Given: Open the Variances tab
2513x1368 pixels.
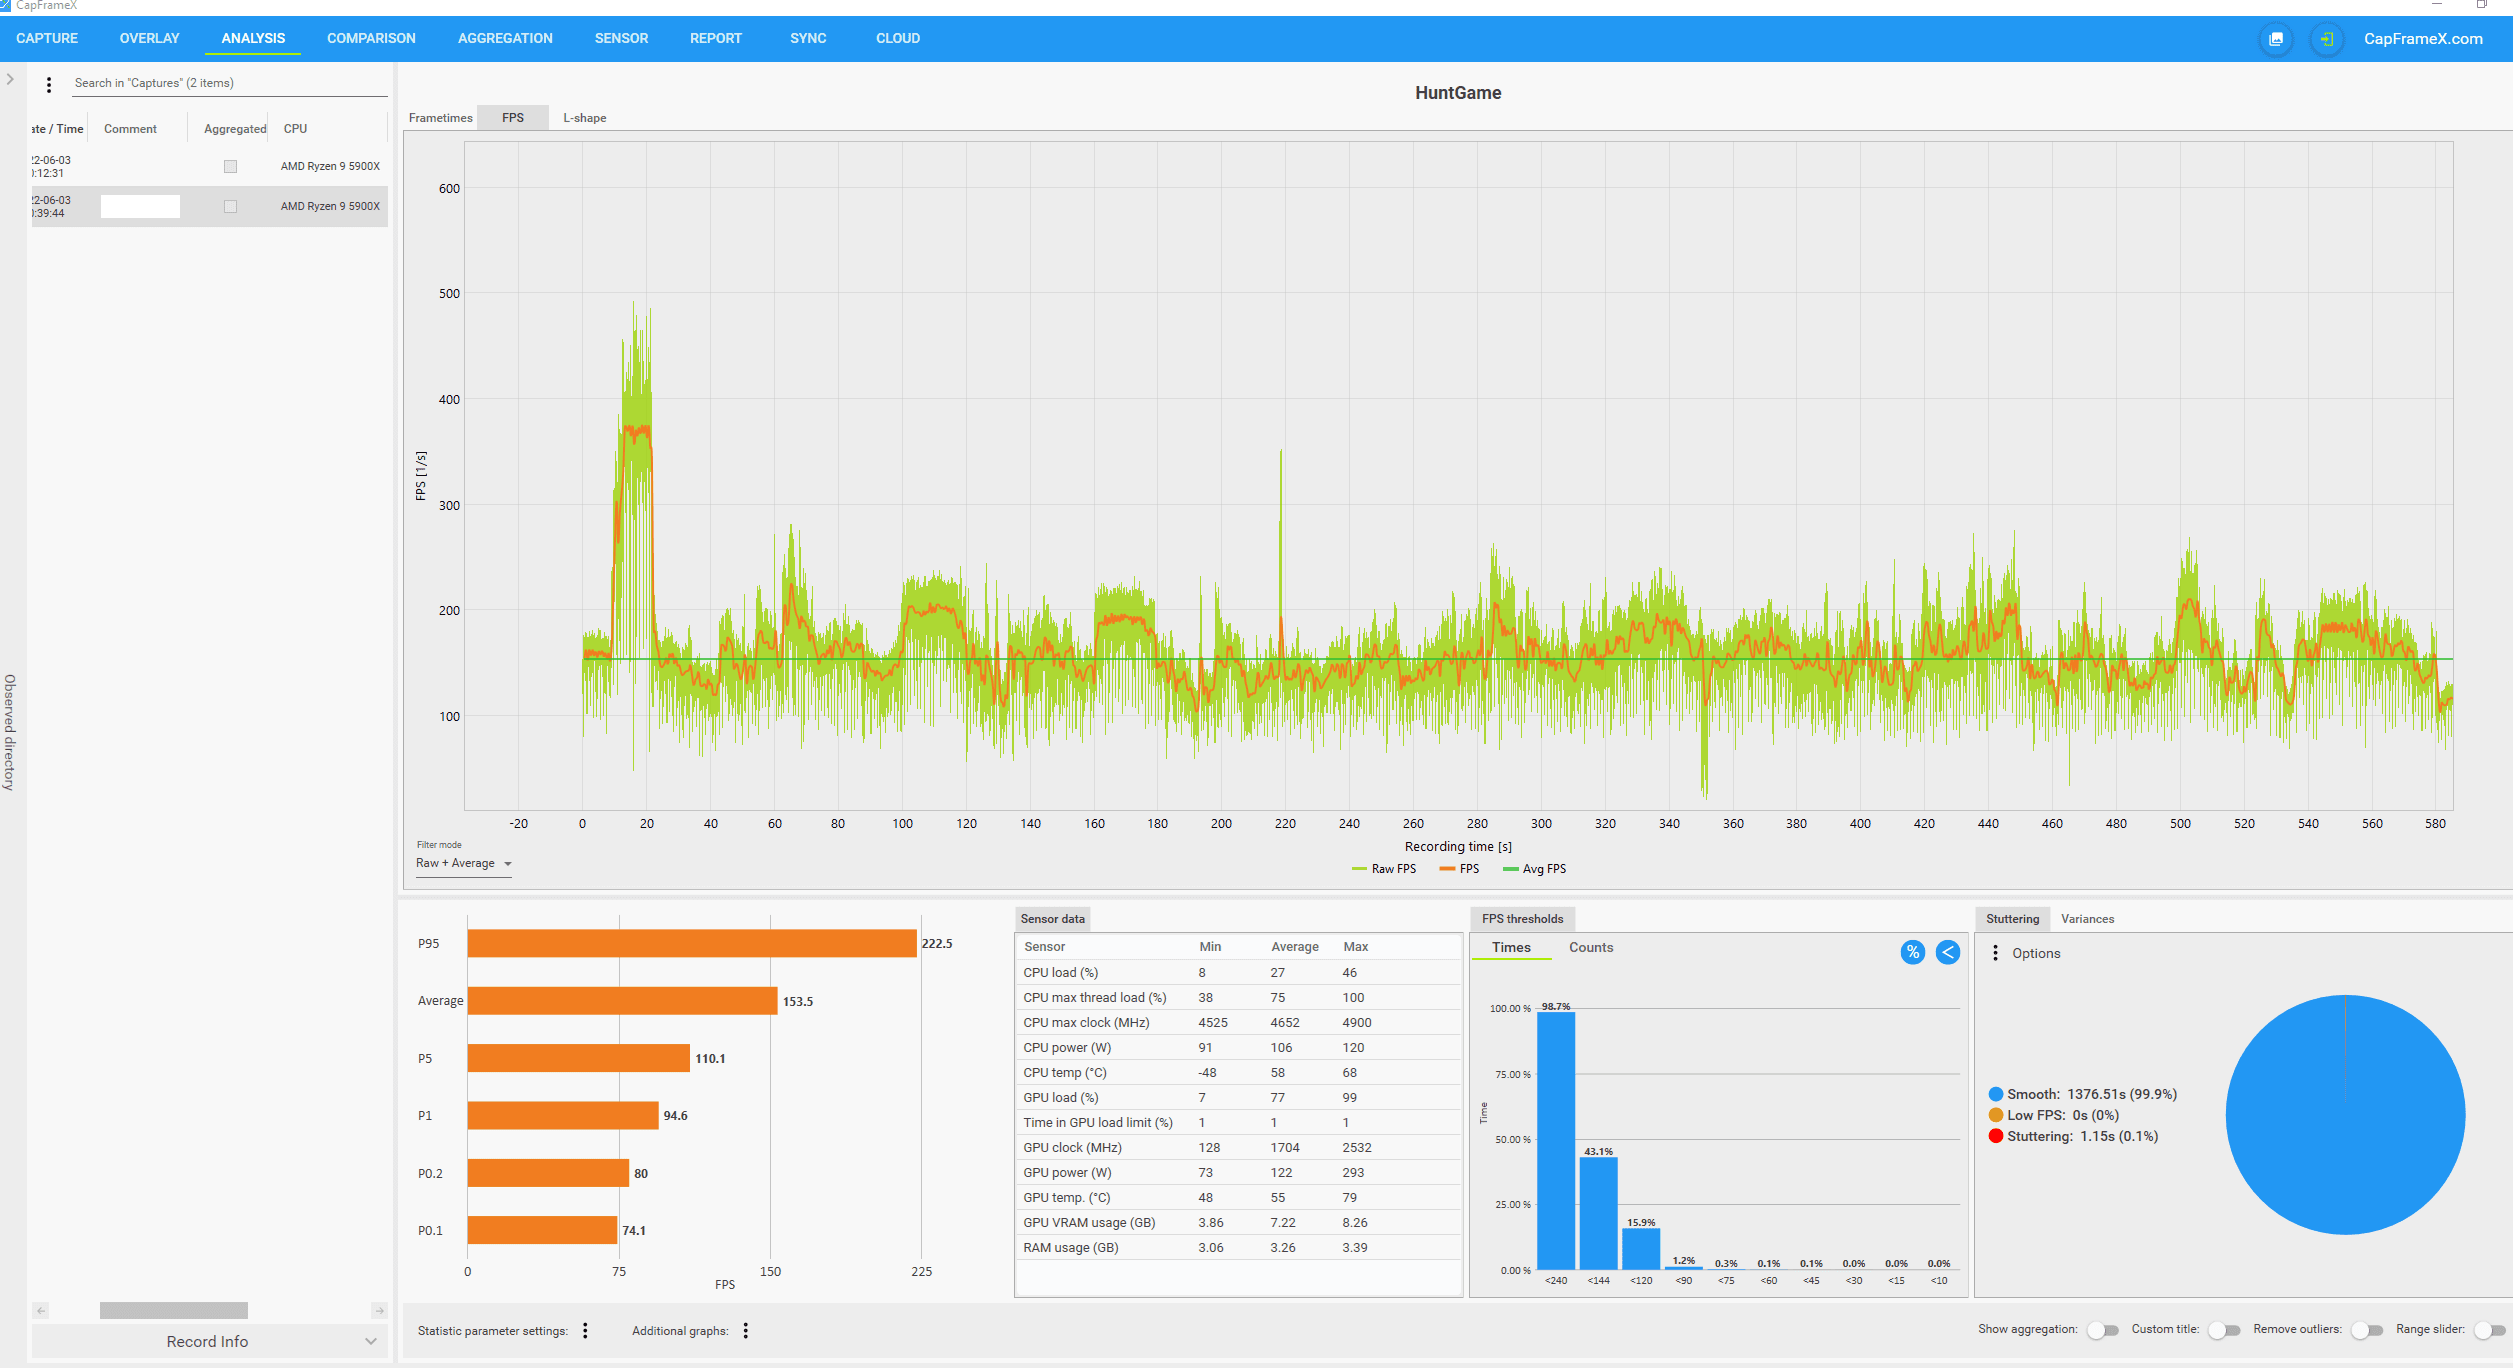Looking at the screenshot, I should 2087,919.
